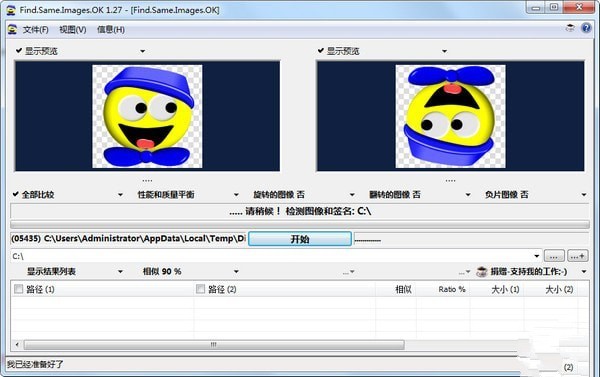The height and width of the screenshot is (377, 600).
Task: Click the C:\ folder path input field
Action: (x=271, y=256)
